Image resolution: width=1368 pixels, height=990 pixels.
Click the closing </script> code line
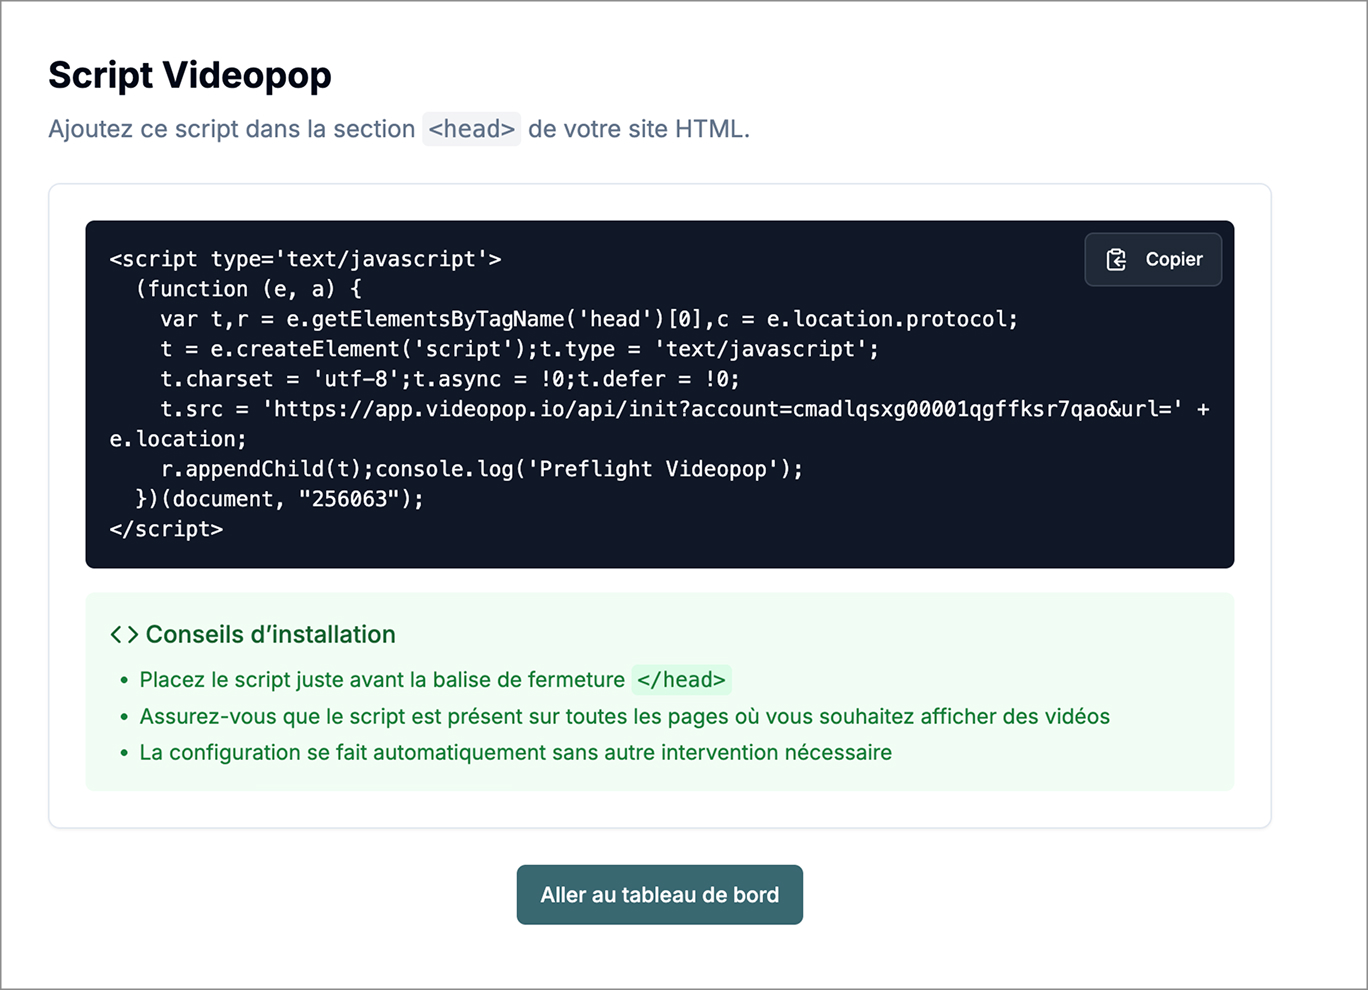(x=167, y=529)
